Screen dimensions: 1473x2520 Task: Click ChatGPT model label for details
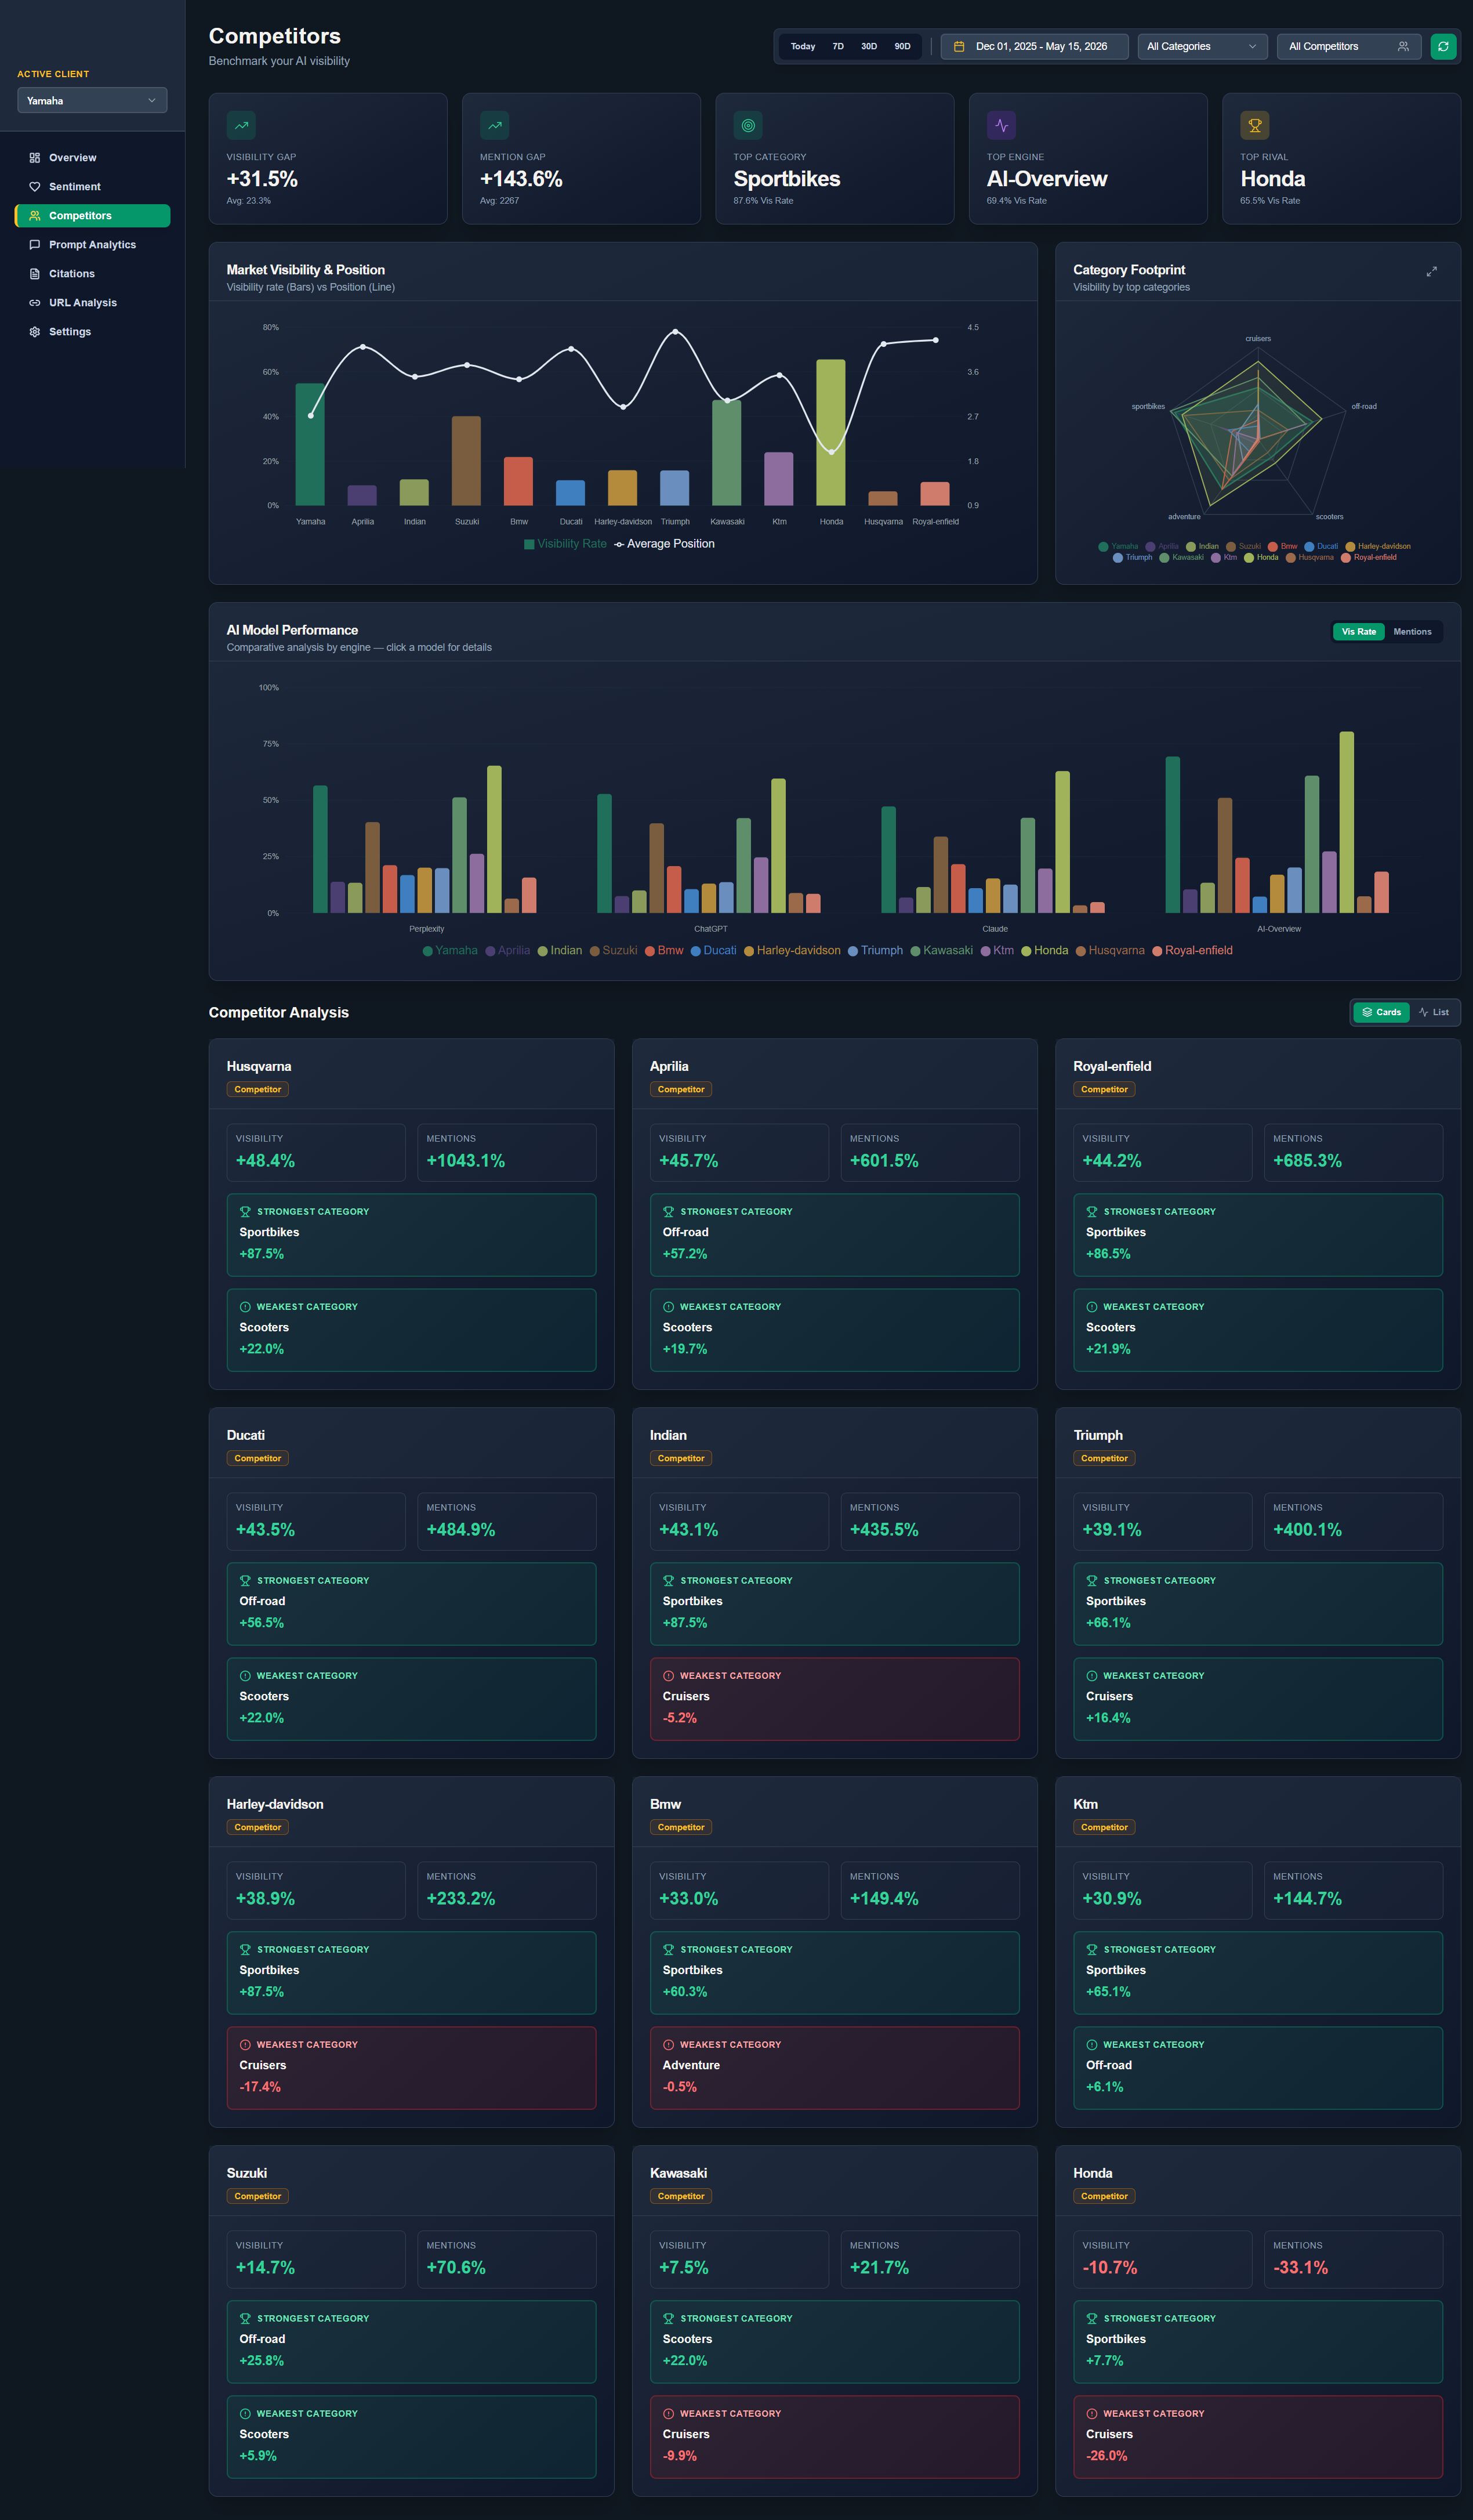point(711,929)
